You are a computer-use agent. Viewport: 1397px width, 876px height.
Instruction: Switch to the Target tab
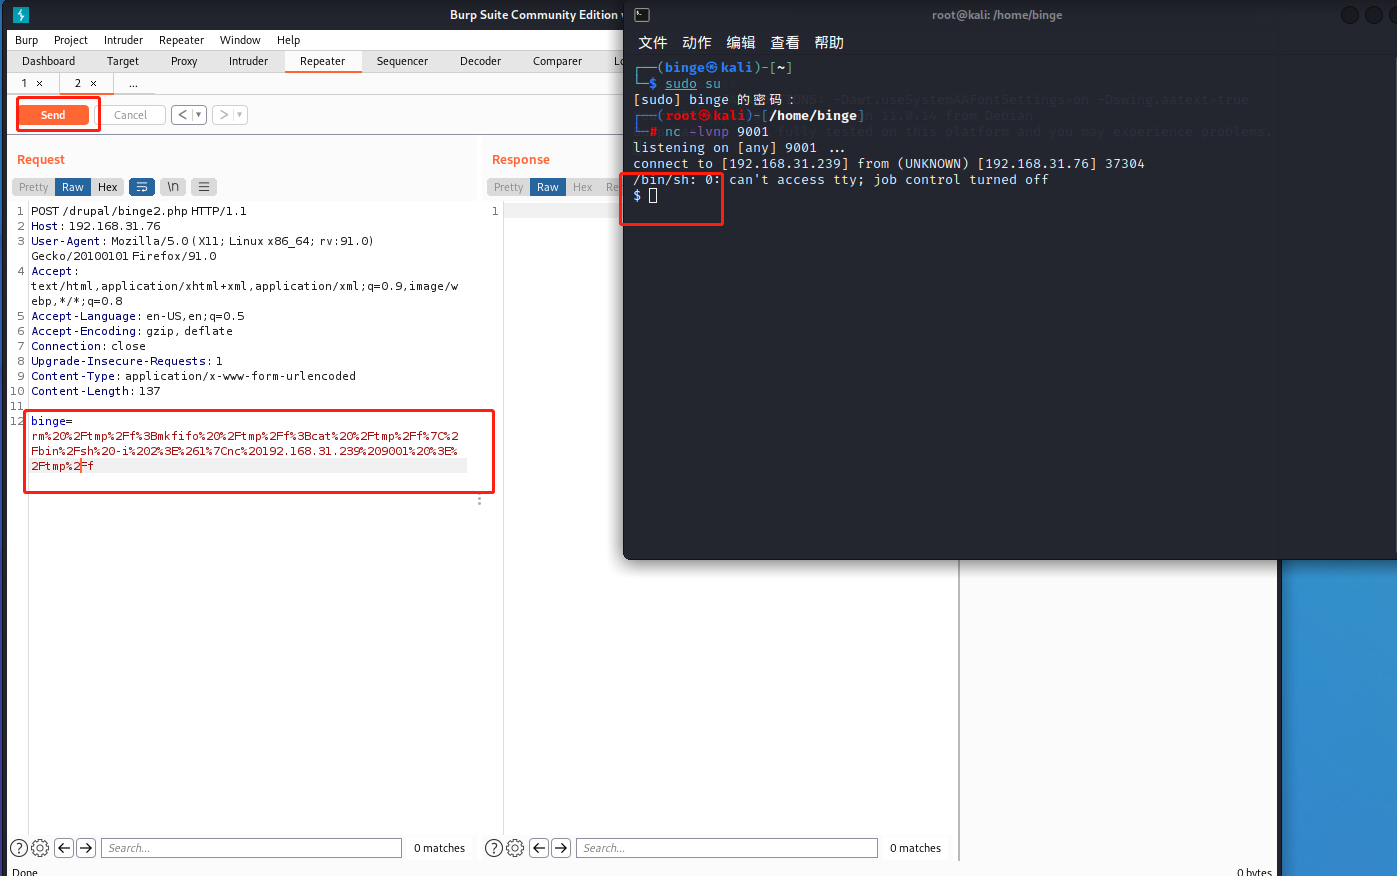(x=123, y=61)
